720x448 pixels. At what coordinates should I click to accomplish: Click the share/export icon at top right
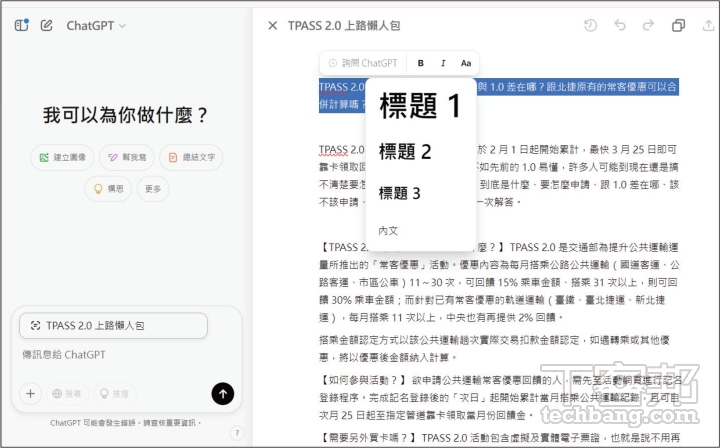tap(709, 26)
